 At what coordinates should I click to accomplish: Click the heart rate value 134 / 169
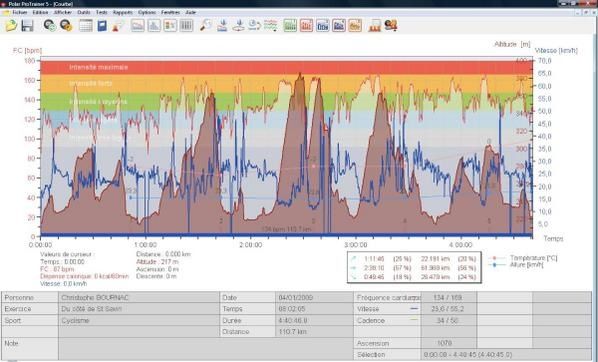(x=448, y=298)
